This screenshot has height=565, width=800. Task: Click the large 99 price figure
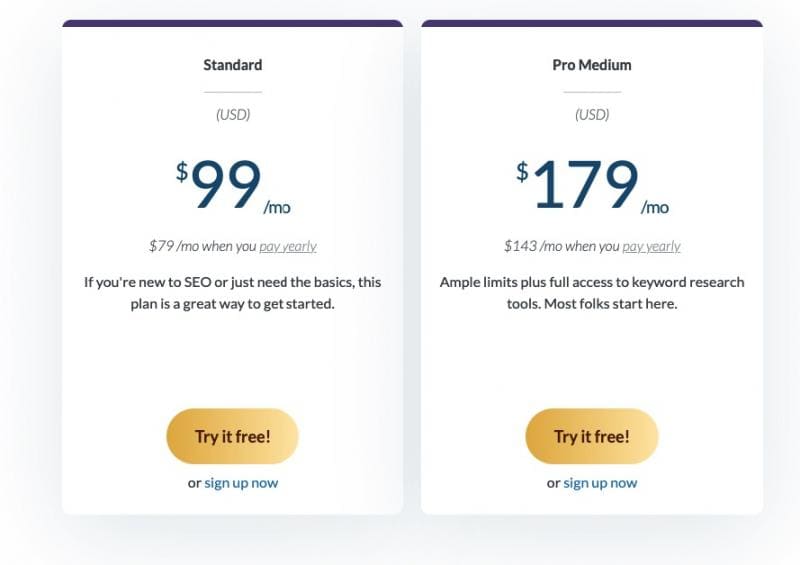point(226,185)
